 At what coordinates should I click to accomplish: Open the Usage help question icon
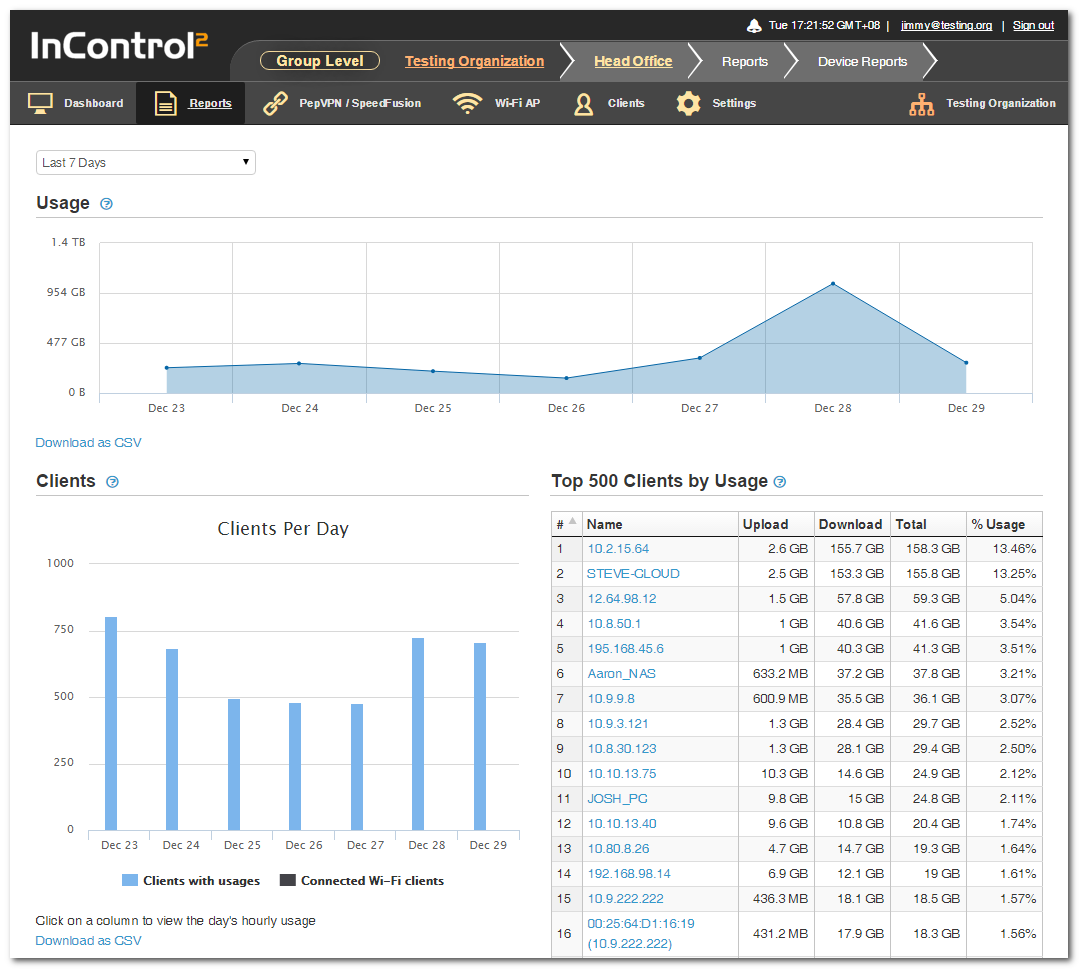coord(106,204)
